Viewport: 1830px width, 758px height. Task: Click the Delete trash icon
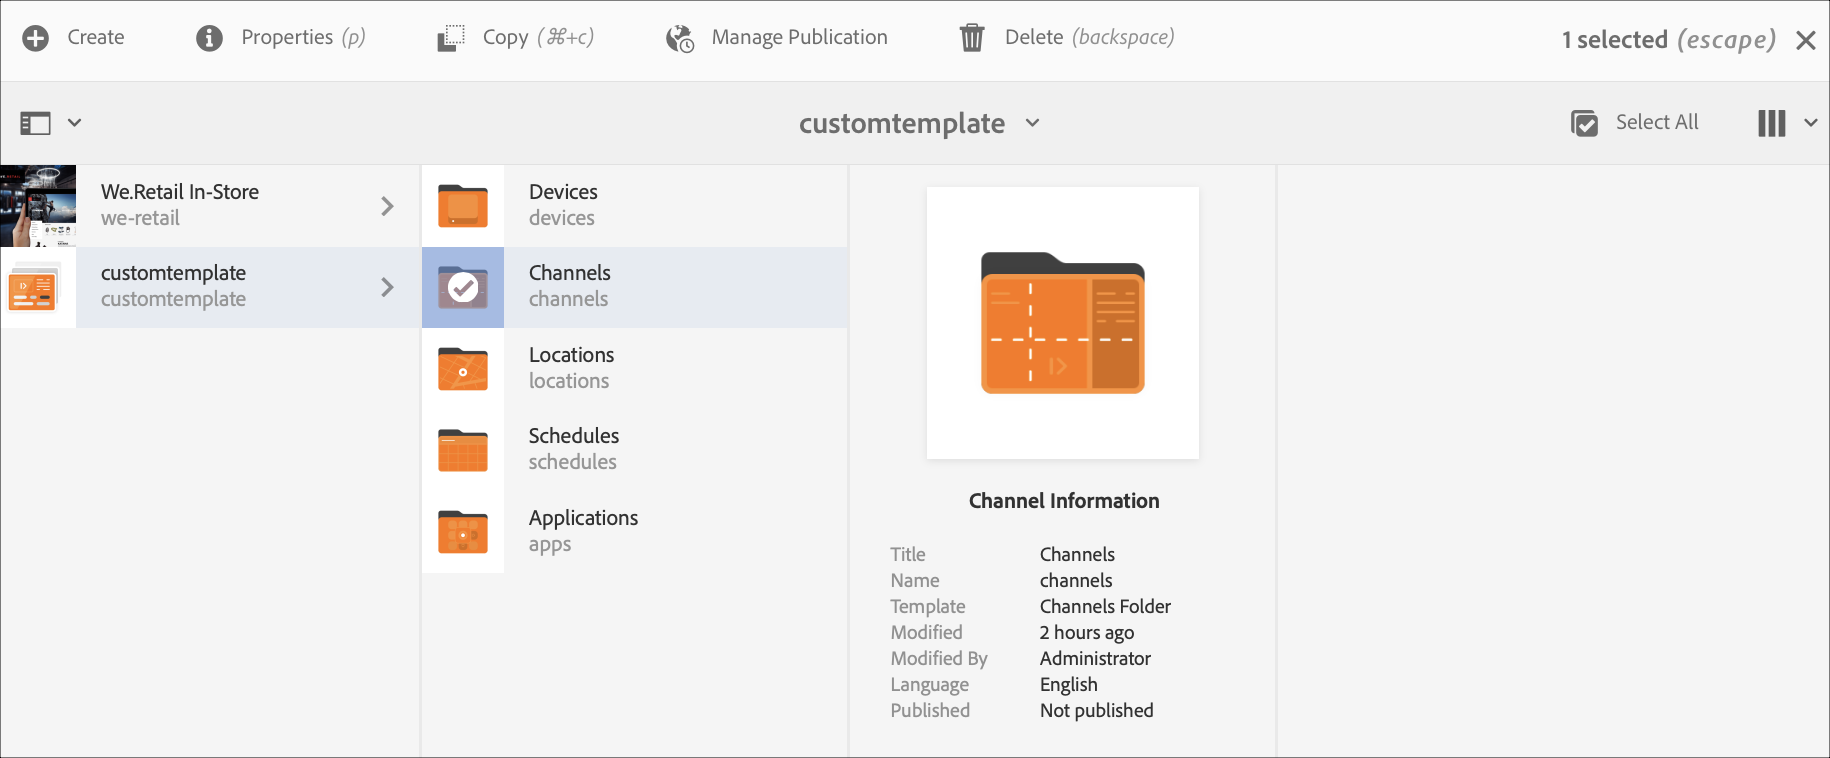[972, 38]
